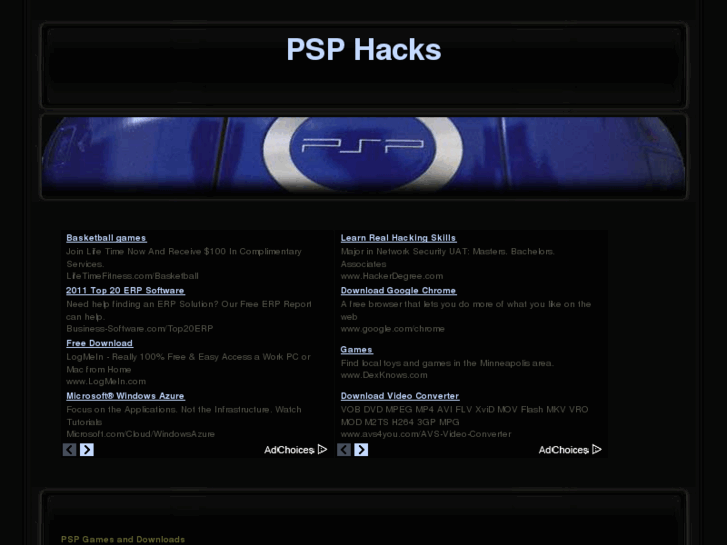Click the 'LogMeIn - Really 100% Free' description

(x=188, y=363)
